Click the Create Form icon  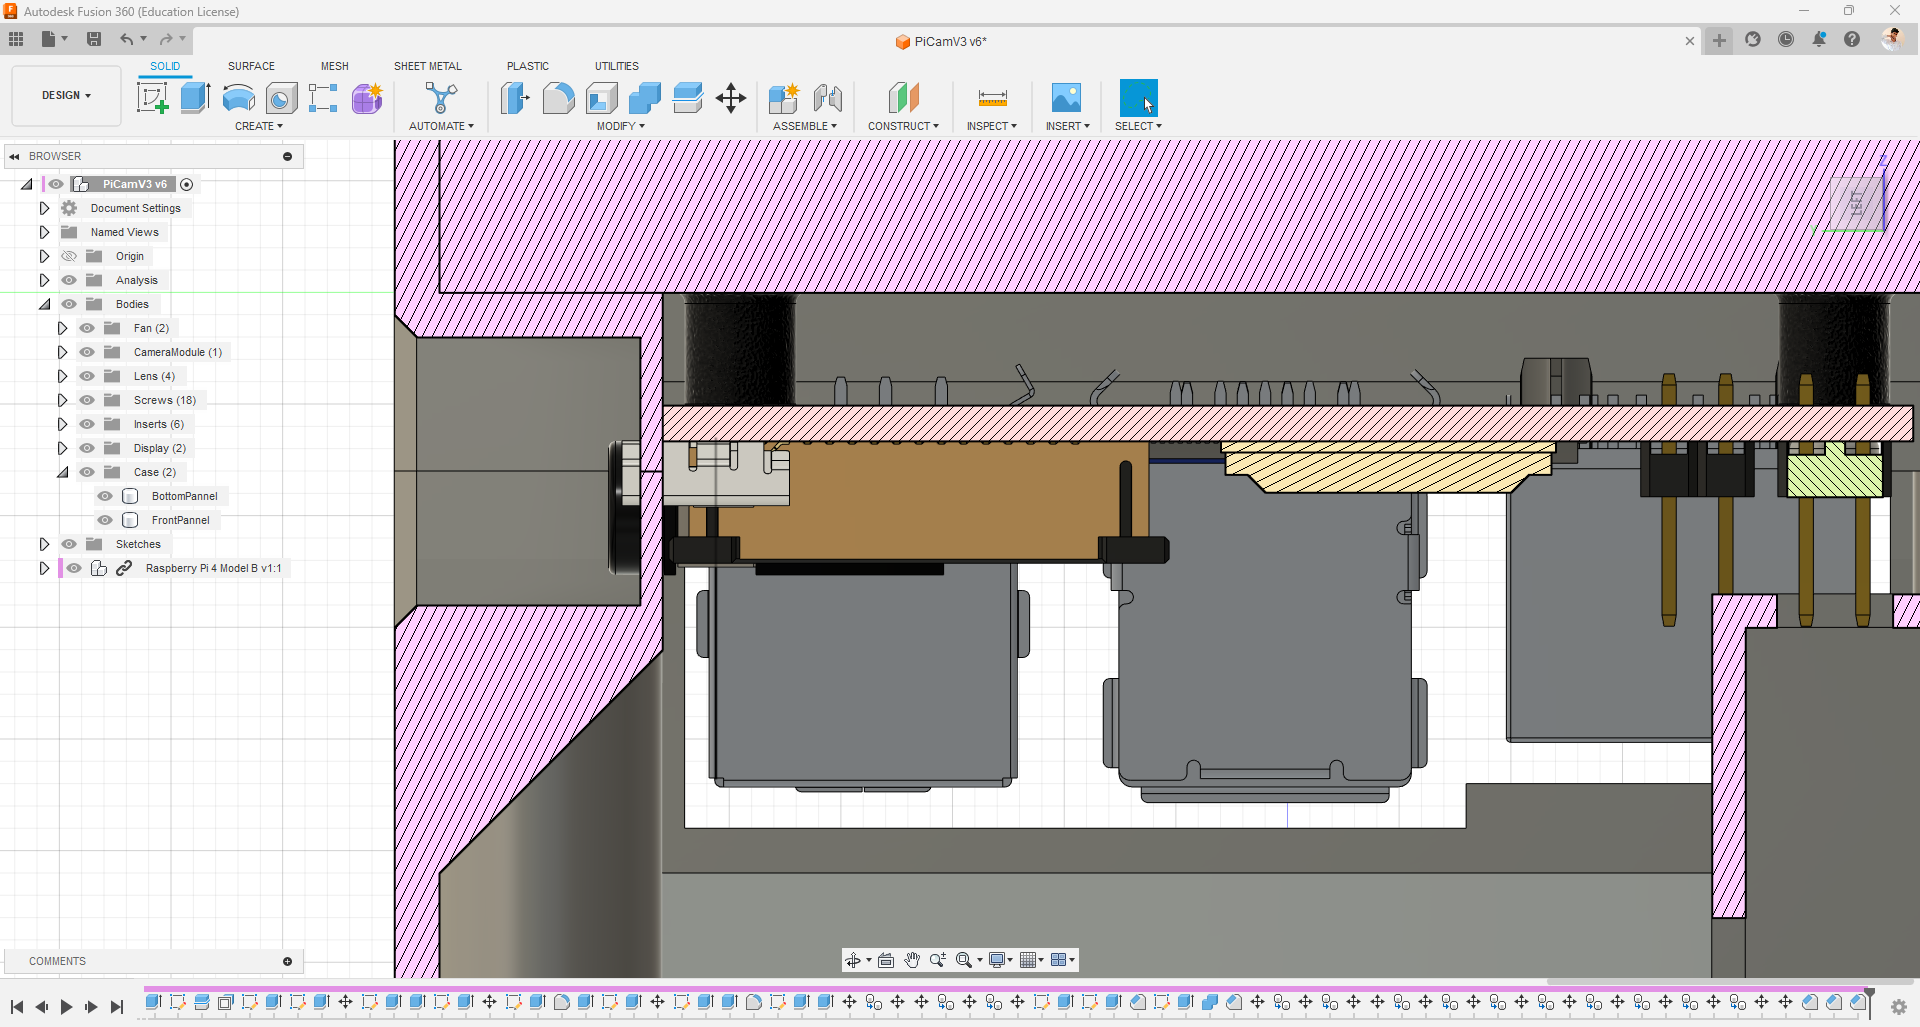[367, 98]
